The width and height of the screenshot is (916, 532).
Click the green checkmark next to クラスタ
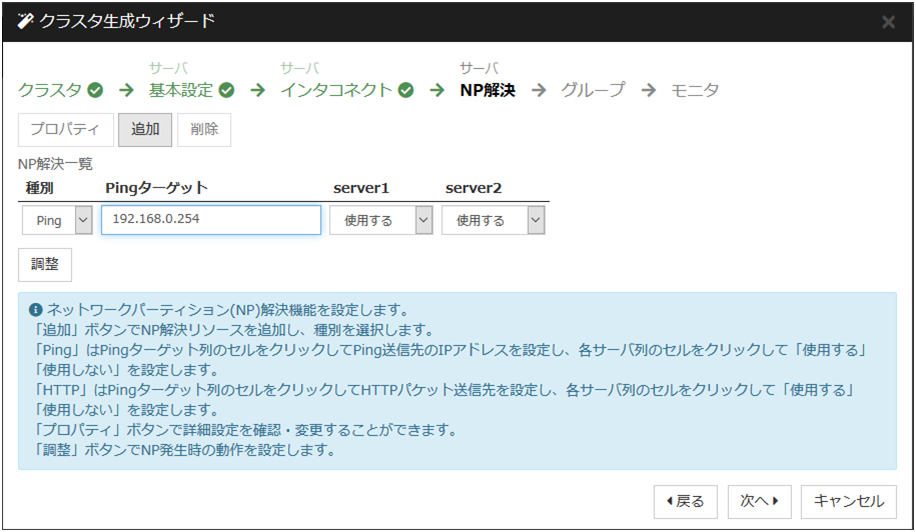(95, 90)
